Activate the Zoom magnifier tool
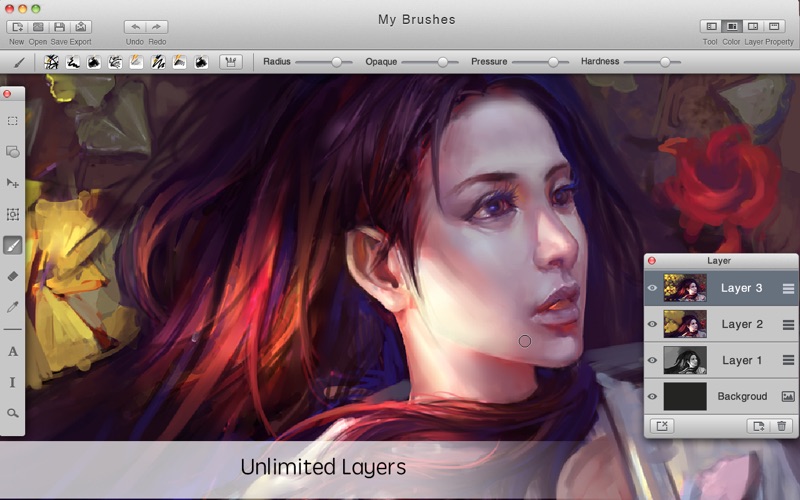 pyautogui.click(x=13, y=412)
